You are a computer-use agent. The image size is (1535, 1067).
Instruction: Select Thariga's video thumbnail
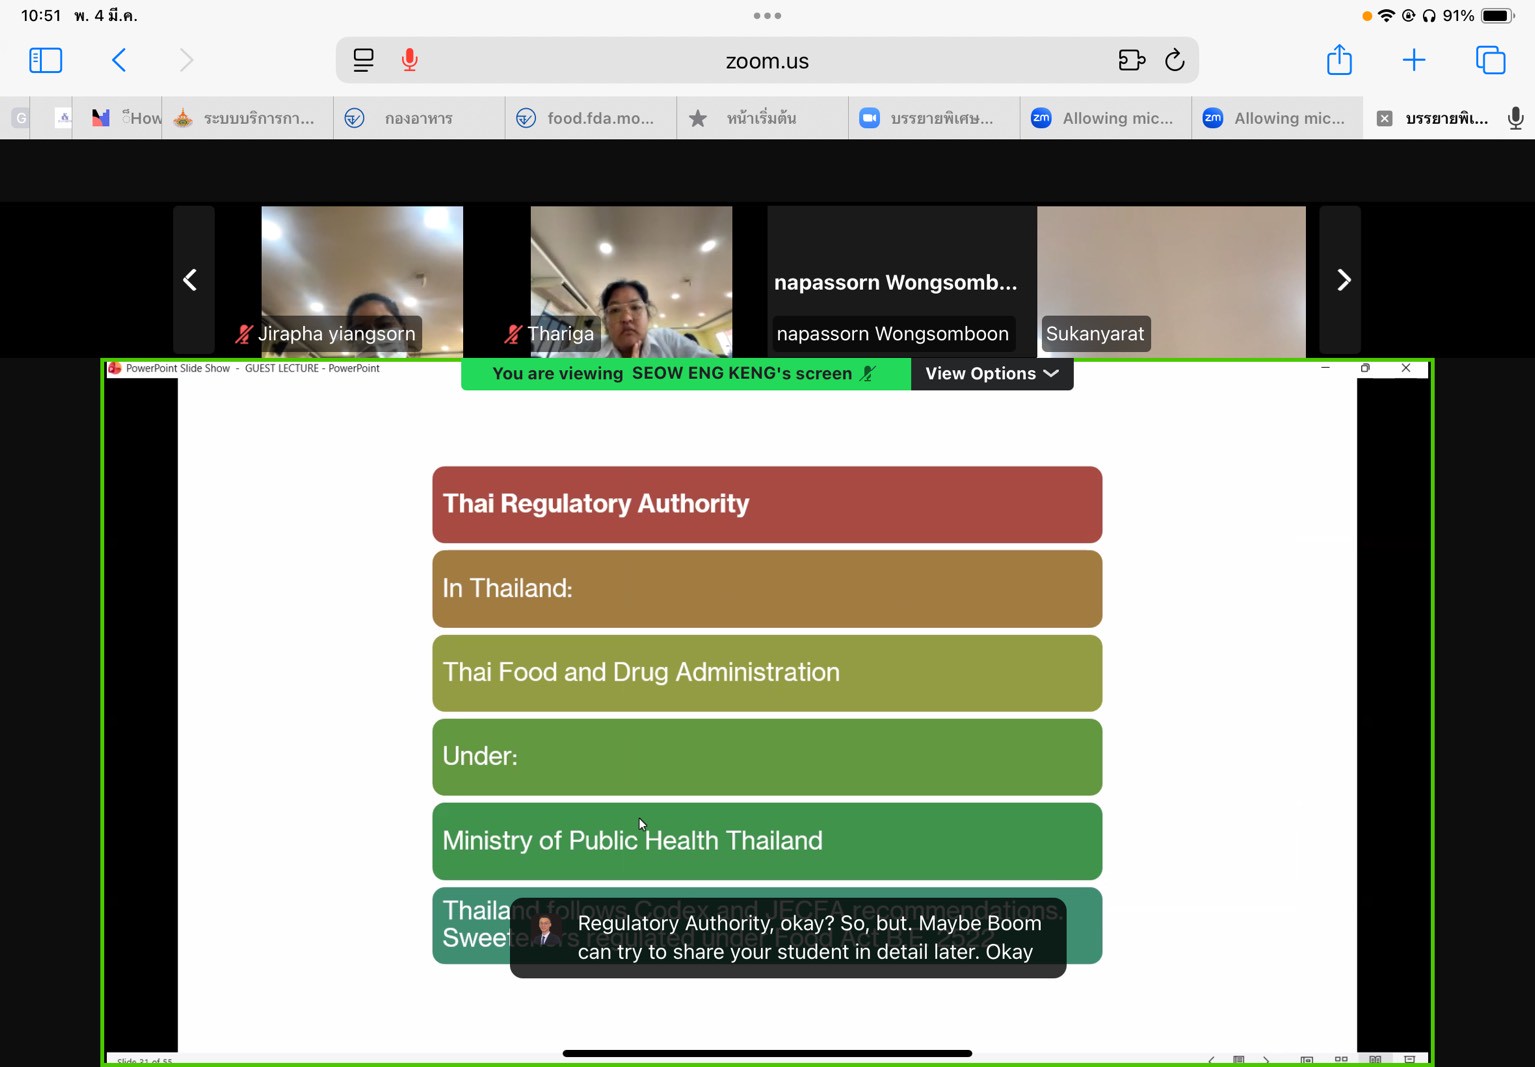pos(631,280)
